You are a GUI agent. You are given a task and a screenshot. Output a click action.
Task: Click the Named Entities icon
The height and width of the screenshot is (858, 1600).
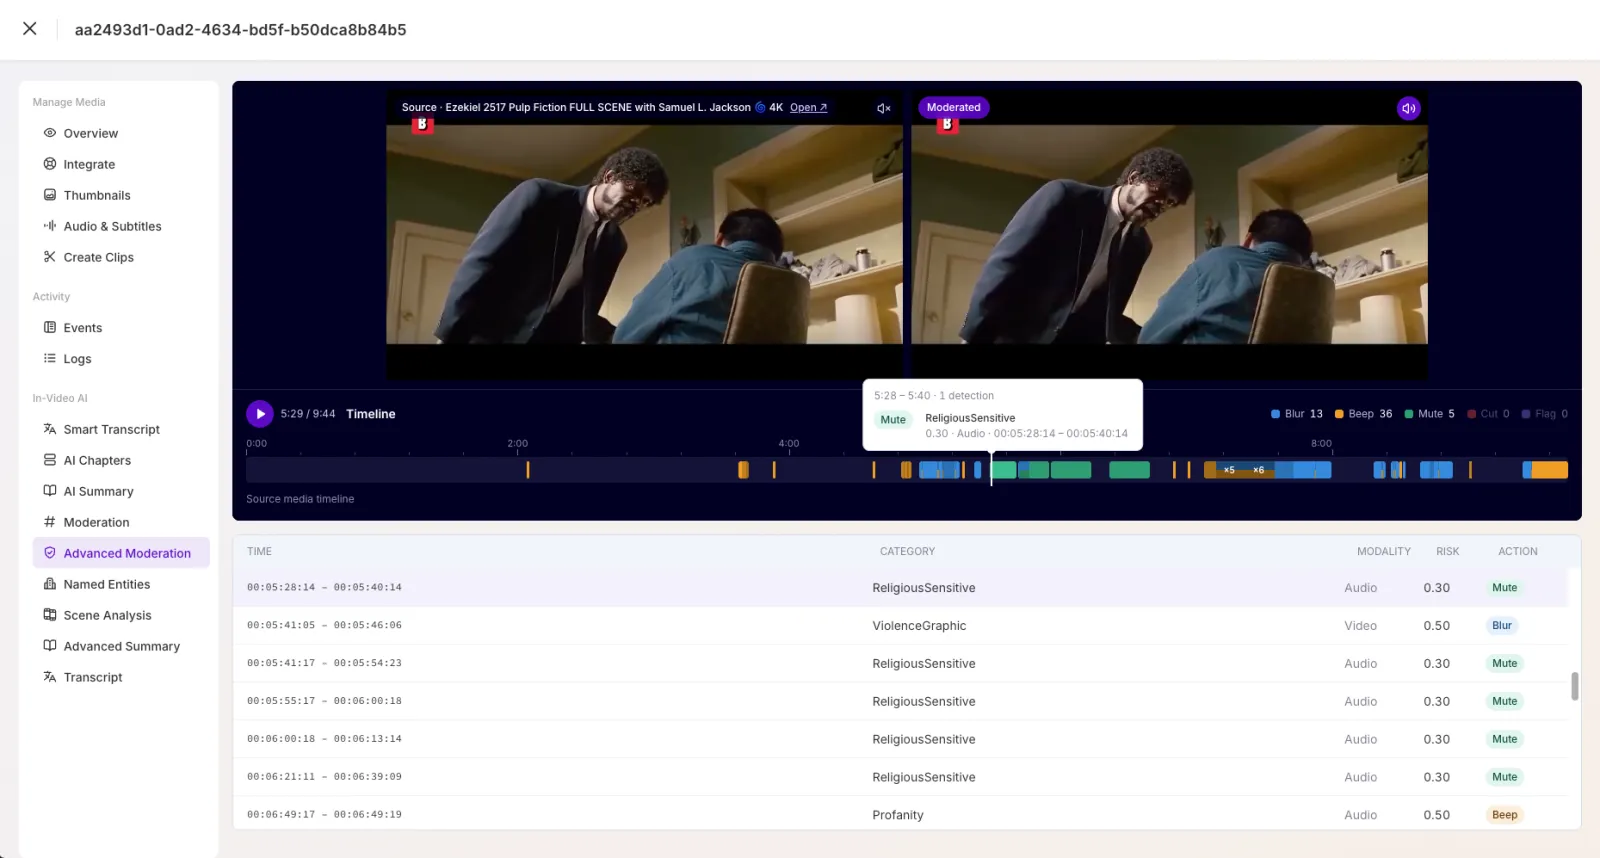50,584
